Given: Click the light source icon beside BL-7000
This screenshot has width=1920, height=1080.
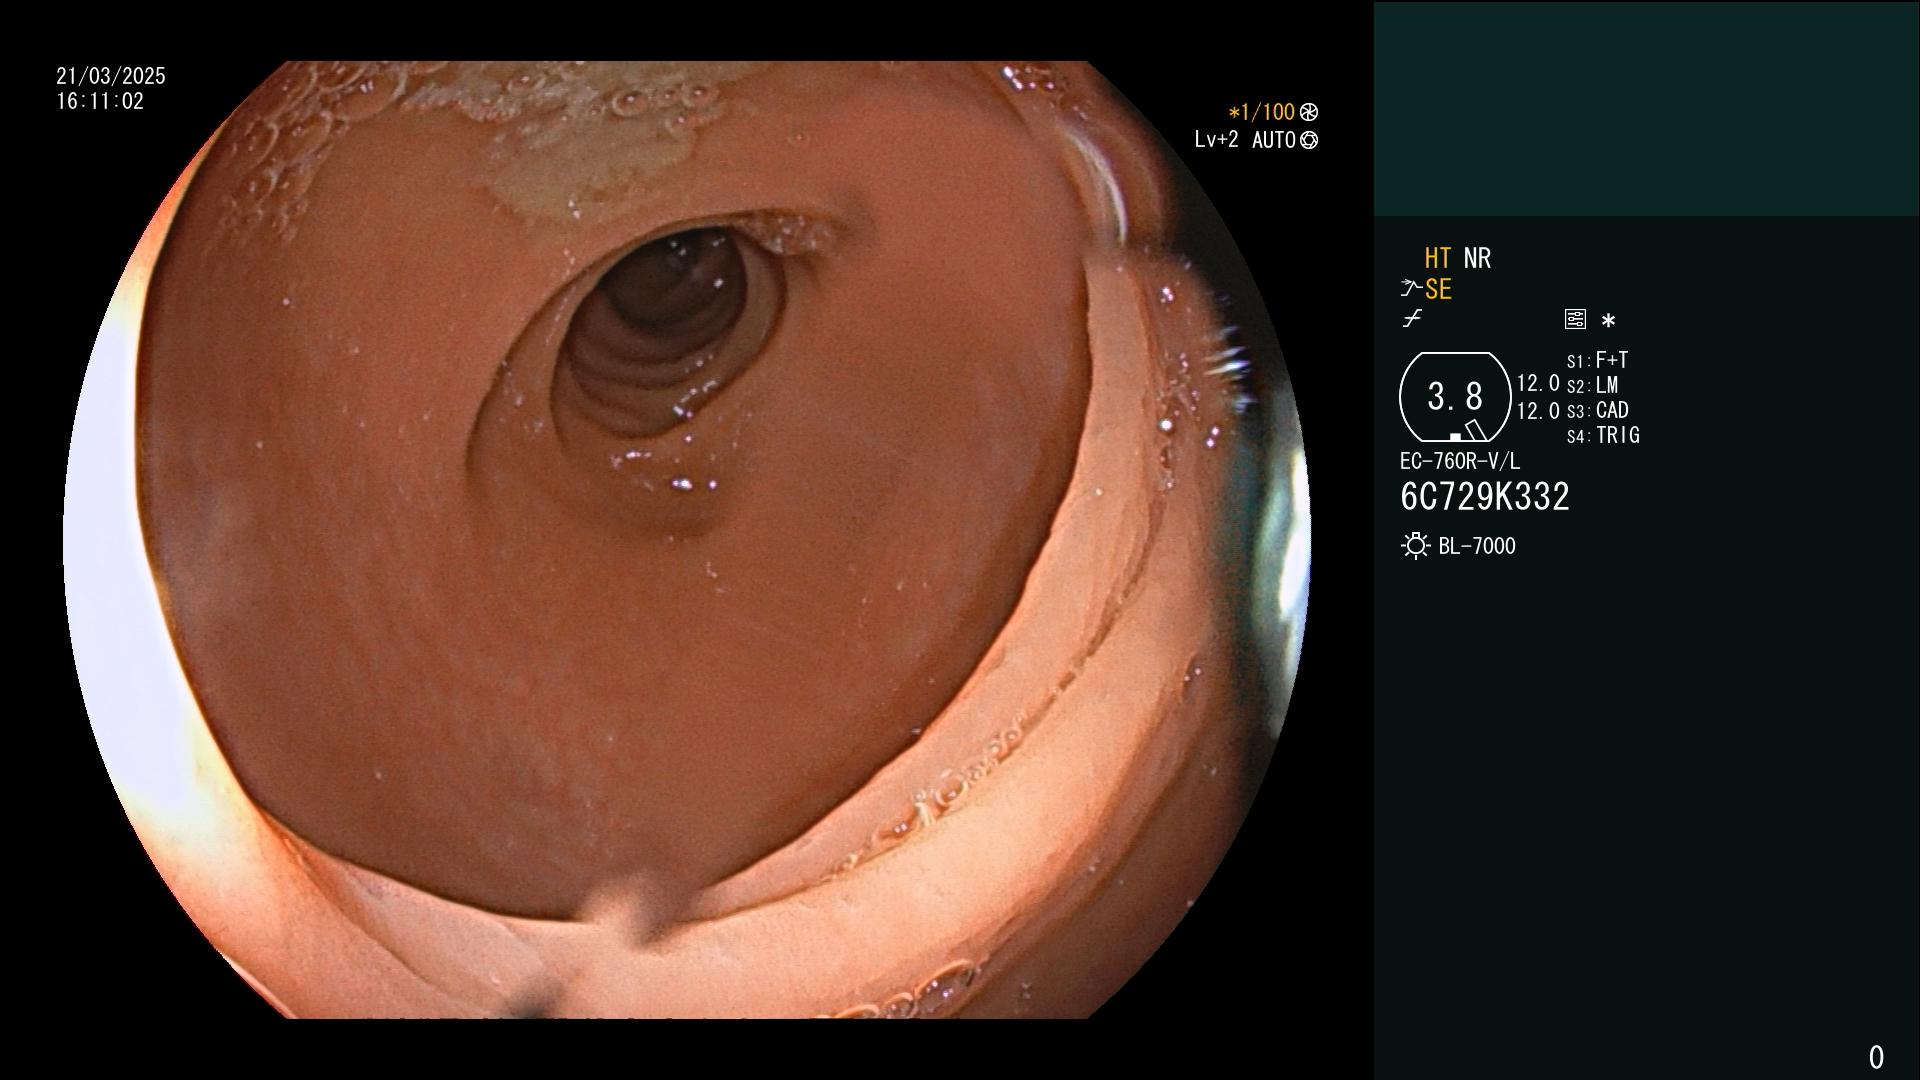Looking at the screenshot, I should pyautogui.click(x=1415, y=546).
